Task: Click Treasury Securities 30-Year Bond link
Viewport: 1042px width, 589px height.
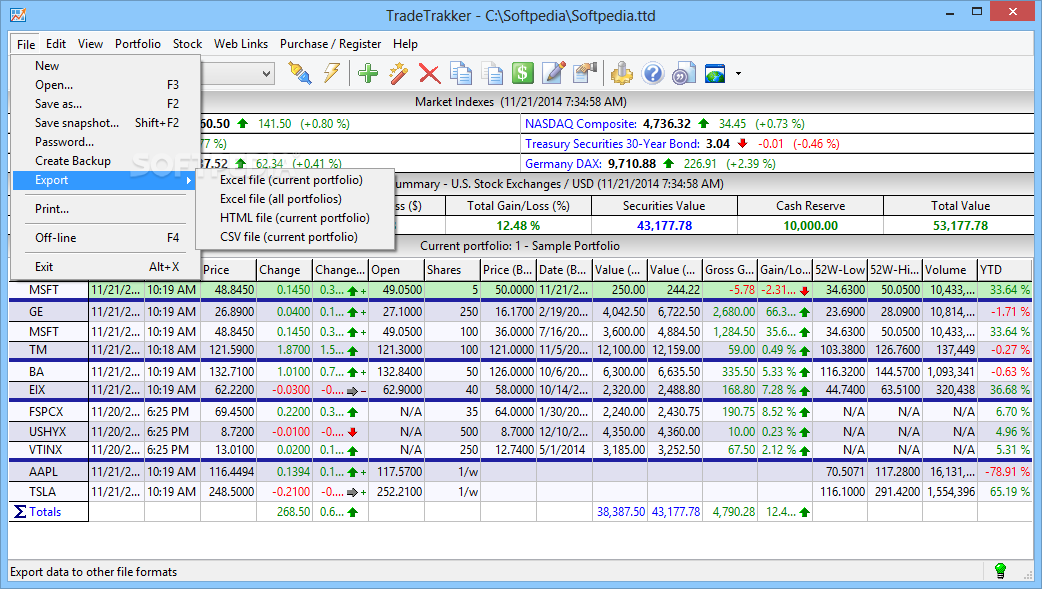Action: click(x=612, y=144)
